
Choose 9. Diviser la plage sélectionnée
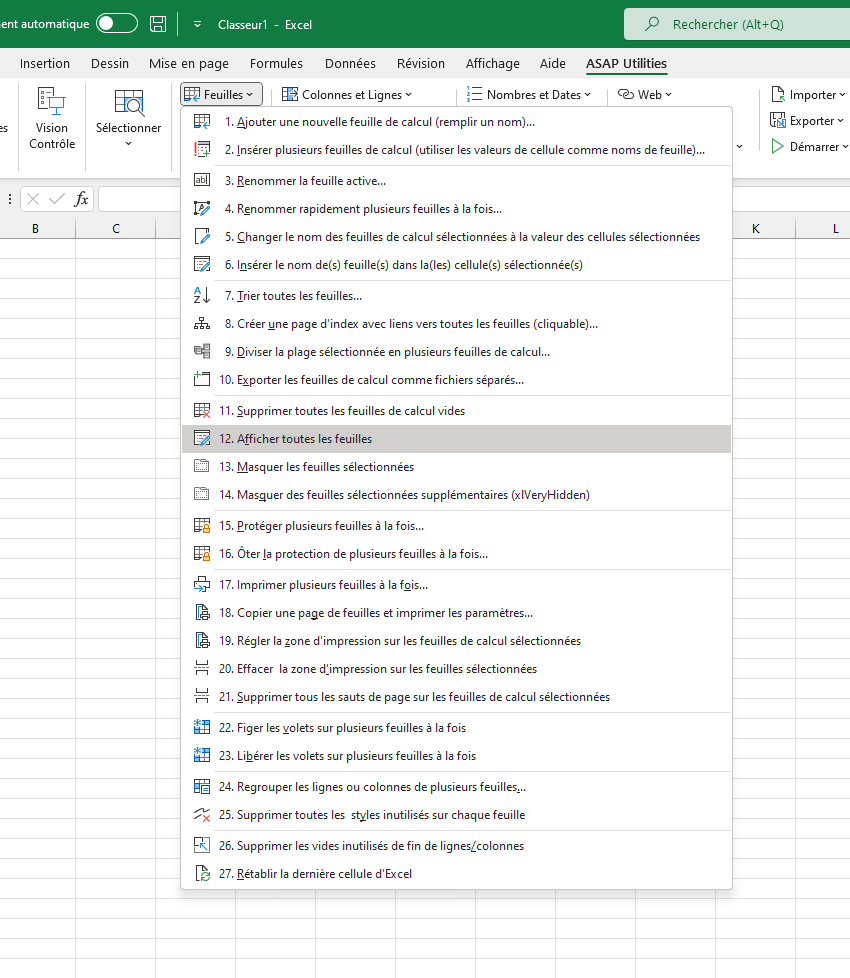click(x=456, y=352)
